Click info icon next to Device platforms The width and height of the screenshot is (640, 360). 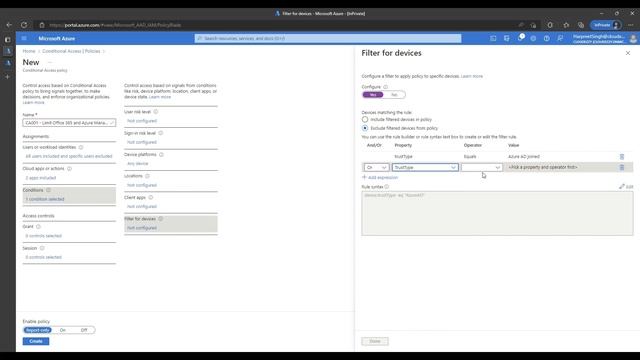(161, 154)
